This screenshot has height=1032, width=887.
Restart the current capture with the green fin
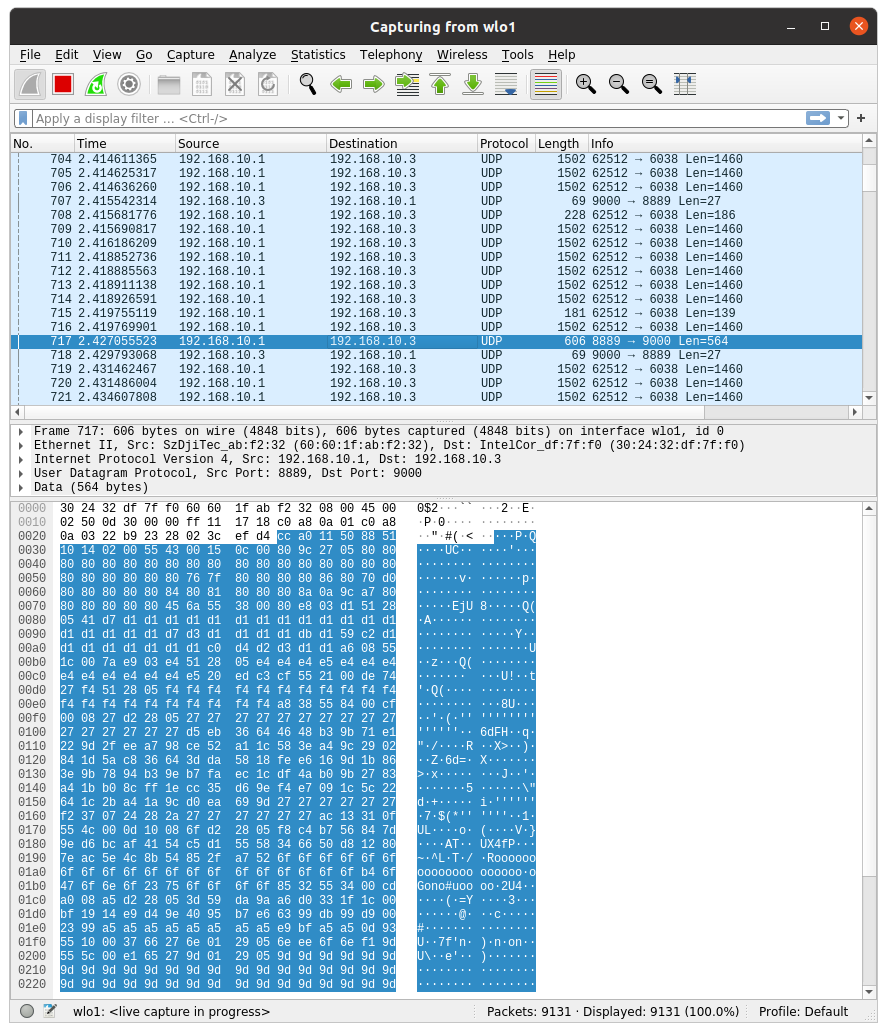pyautogui.click(x=95, y=84)
